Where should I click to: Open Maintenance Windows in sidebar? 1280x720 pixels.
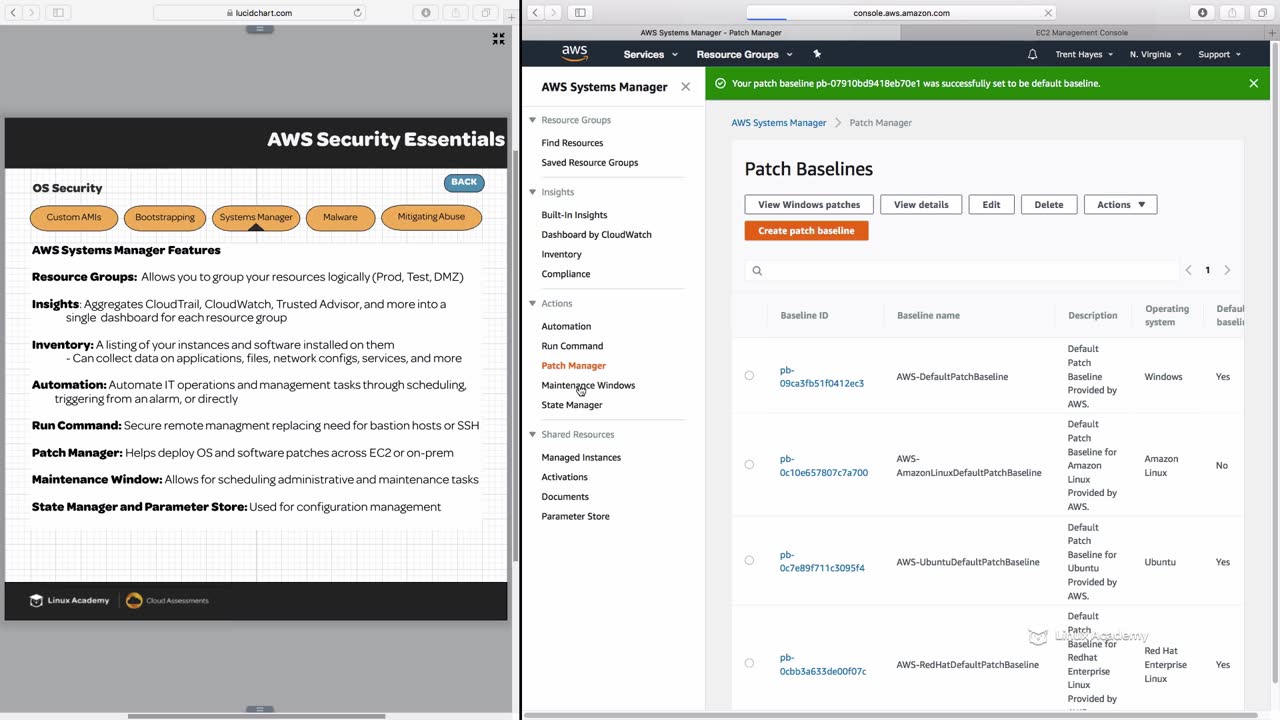(588, 385)
